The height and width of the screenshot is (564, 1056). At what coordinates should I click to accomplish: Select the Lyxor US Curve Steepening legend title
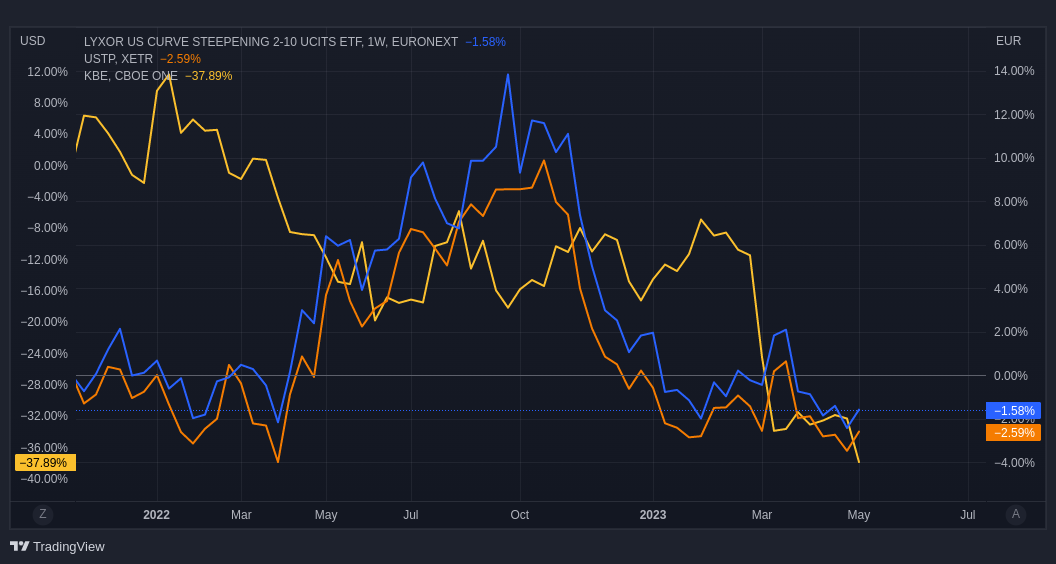click(x=270, y=42)
